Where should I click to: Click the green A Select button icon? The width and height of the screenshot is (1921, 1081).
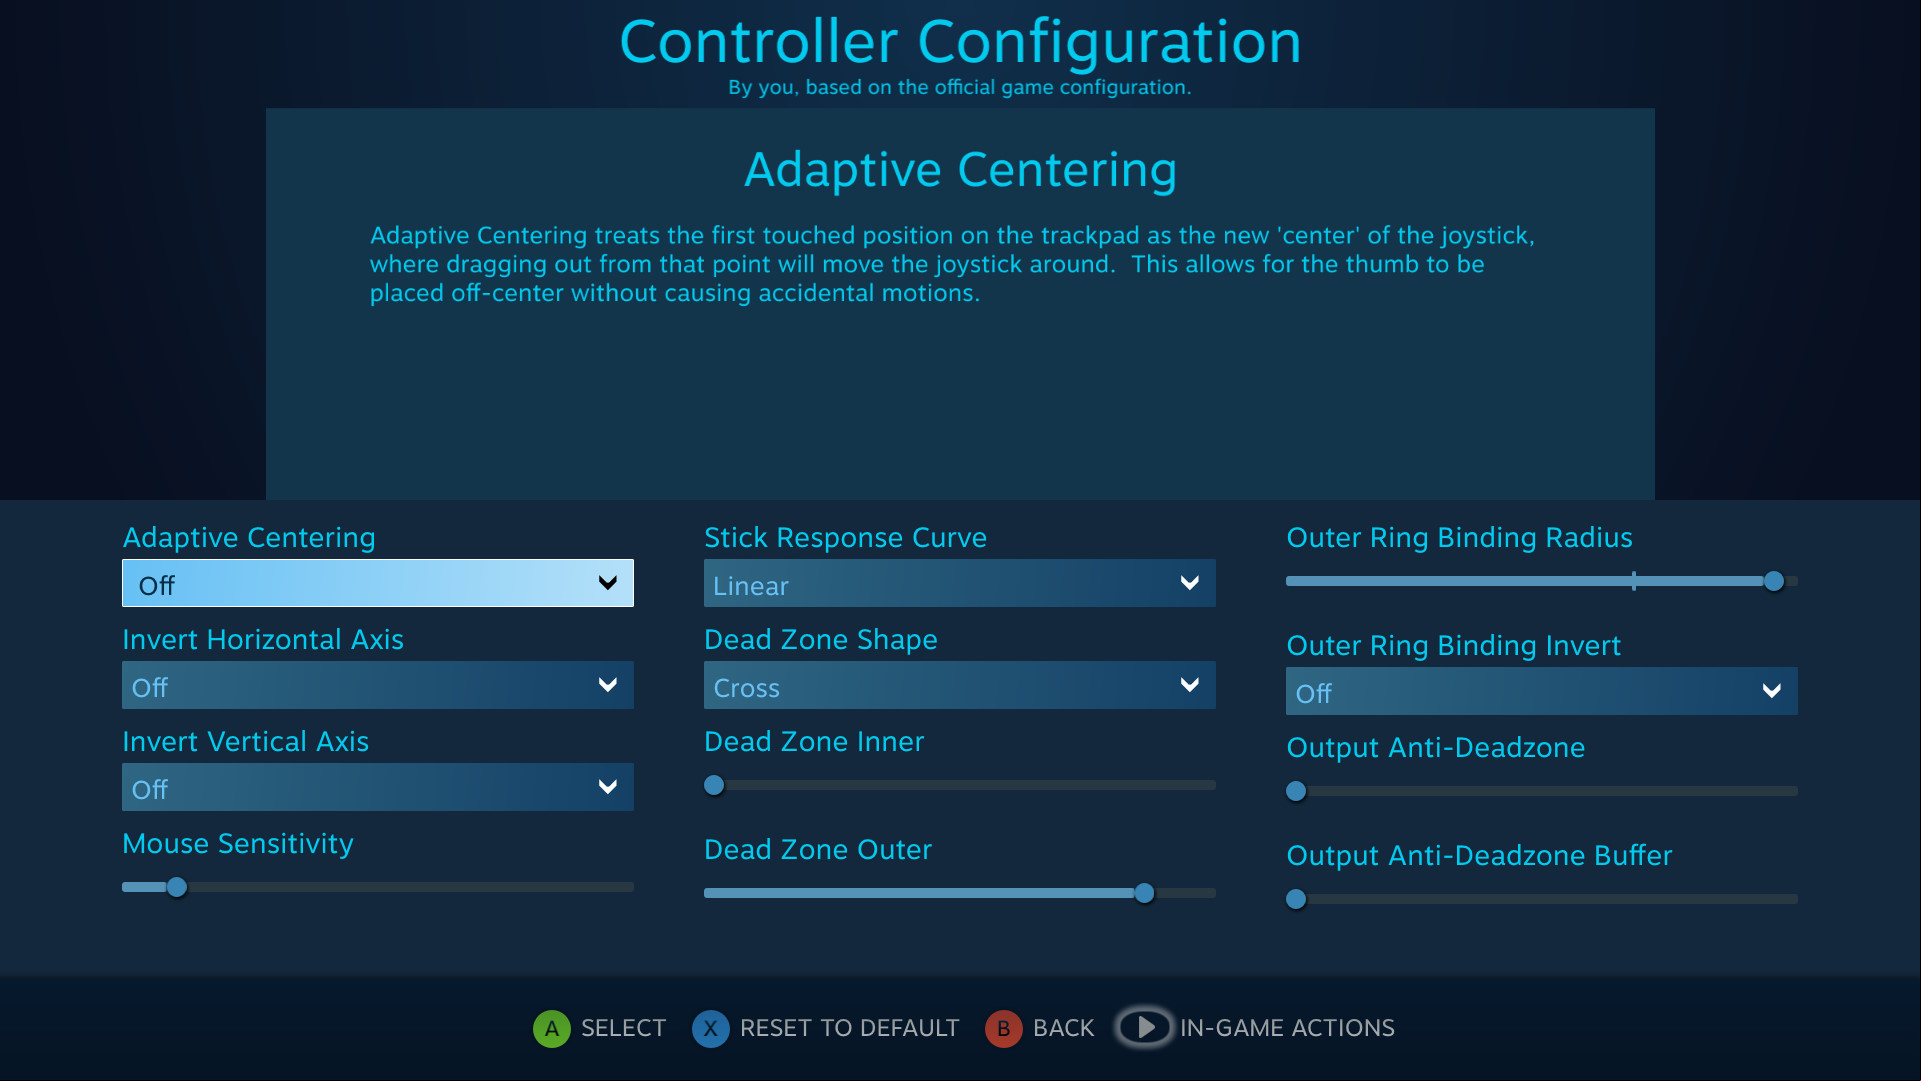[x=551, y=1028]
